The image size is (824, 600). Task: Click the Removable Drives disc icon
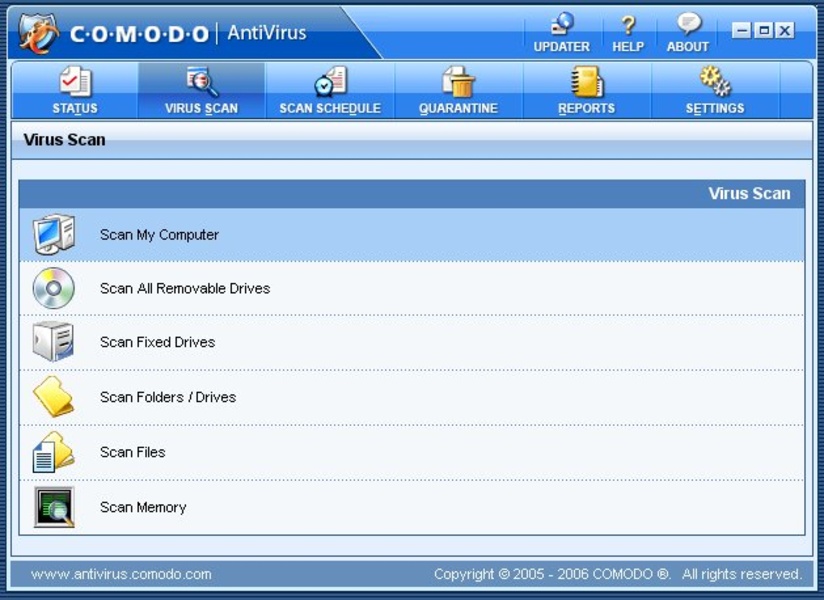53,289
